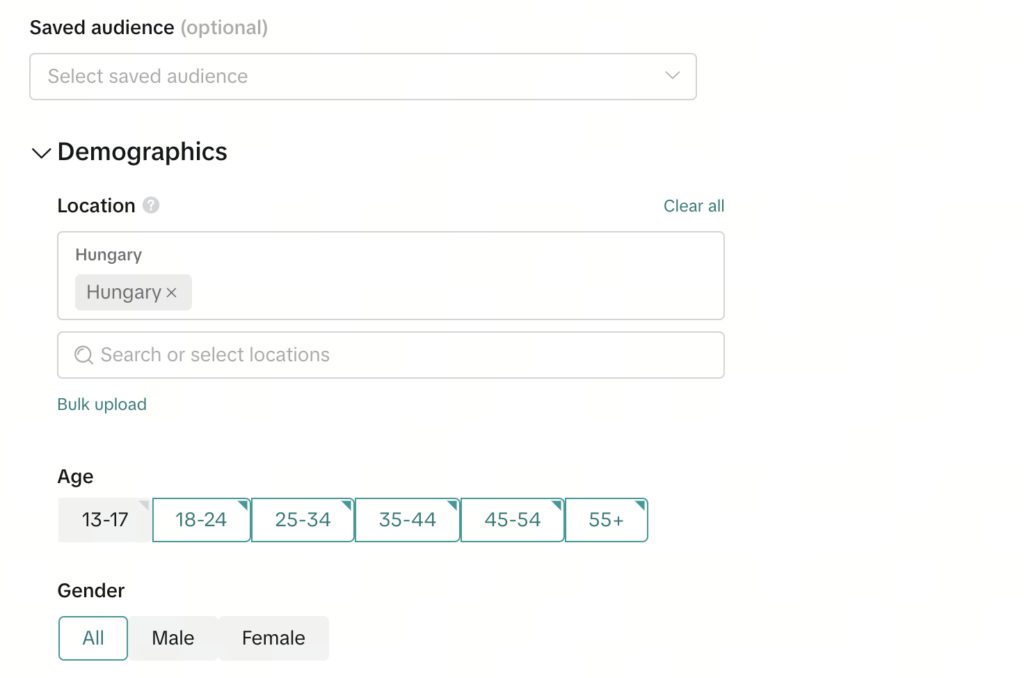The height and width of the screenshot is (678, 1024).
Task: Collapse the Demographics section chevron
Action: pos(41,153)
